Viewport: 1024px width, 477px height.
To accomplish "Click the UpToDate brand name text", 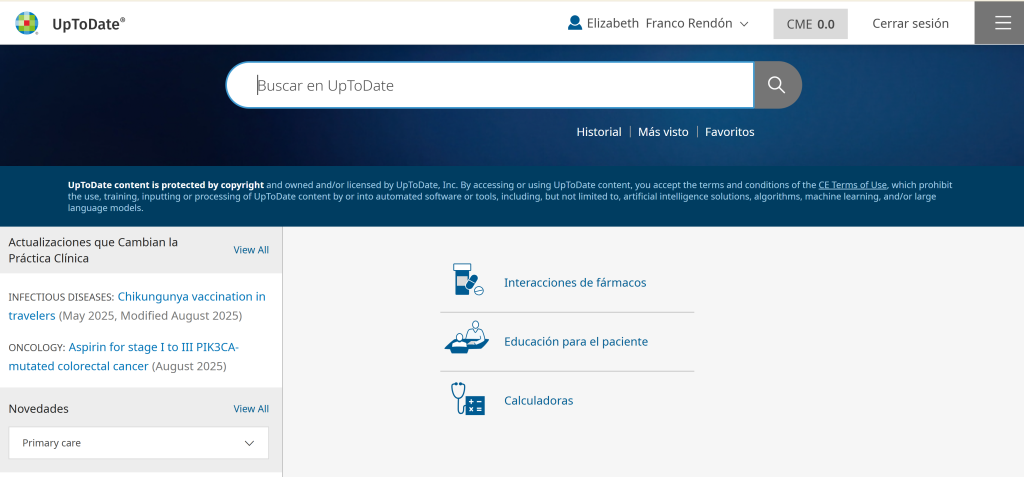I will point(88,24).
